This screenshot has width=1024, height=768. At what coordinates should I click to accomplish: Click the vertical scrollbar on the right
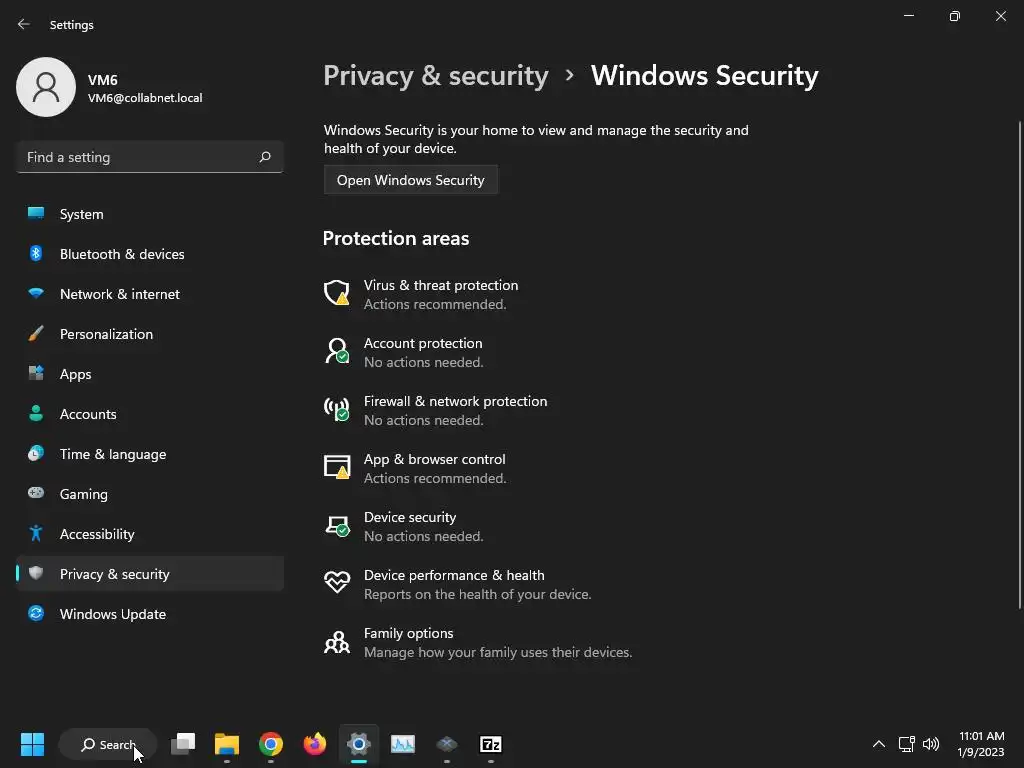tap(1019, 366)
